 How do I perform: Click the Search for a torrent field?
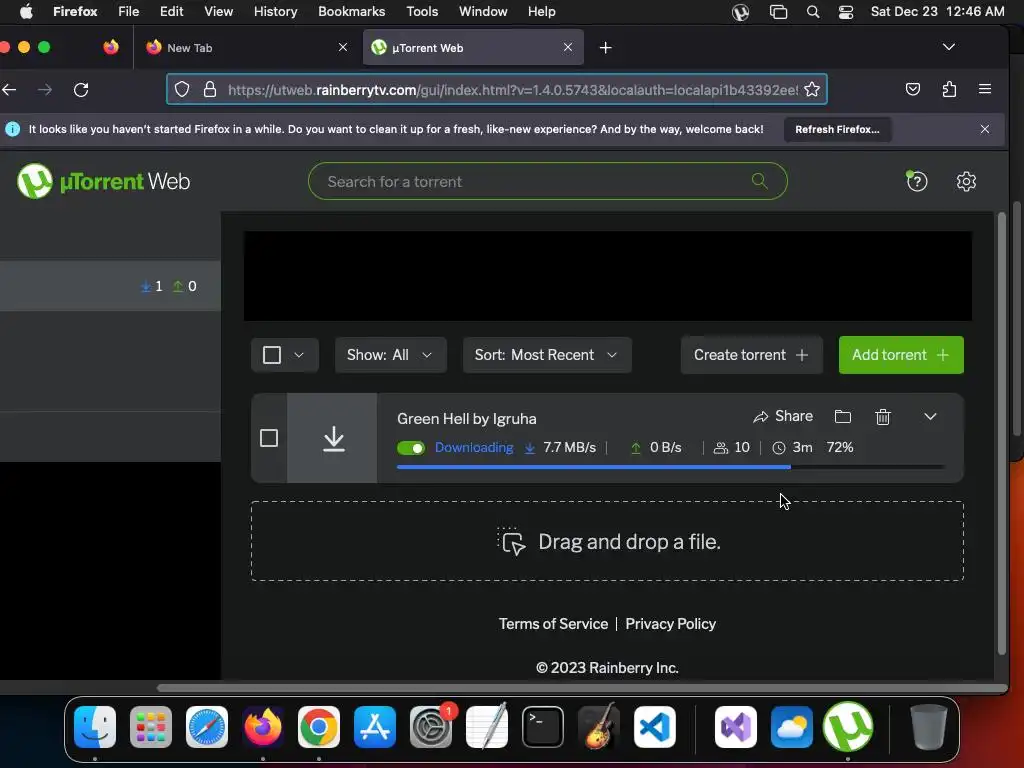547,181
